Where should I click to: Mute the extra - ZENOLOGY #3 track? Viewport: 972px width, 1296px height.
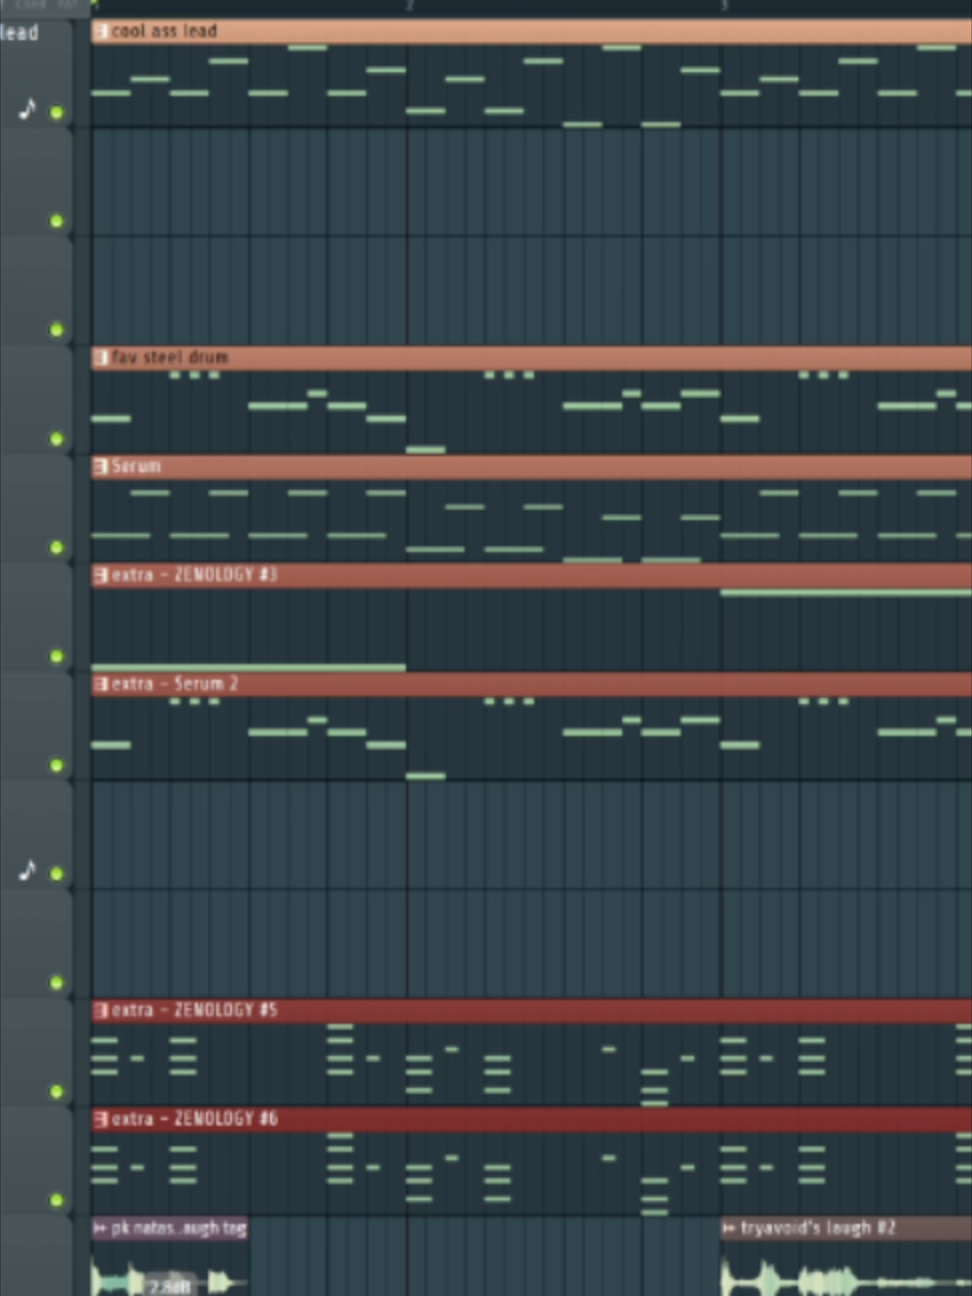(57, 656)
